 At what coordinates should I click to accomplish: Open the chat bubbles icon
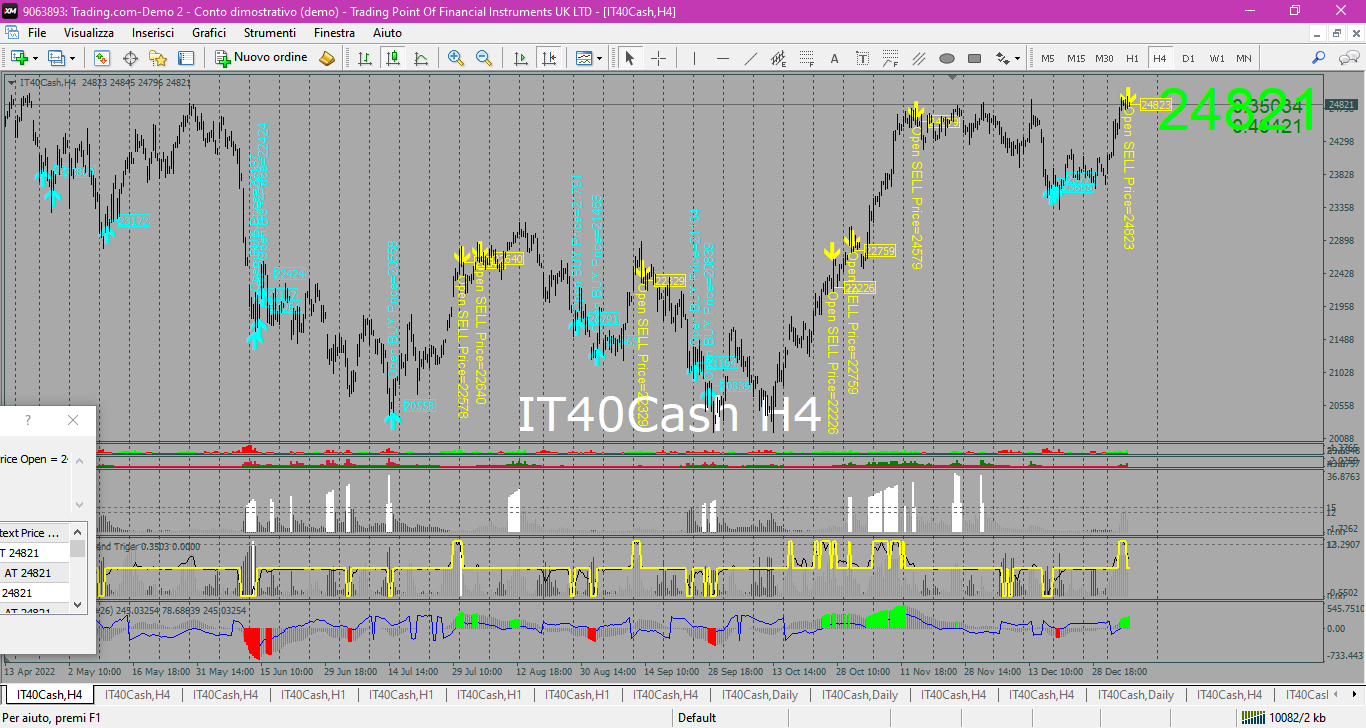[x=1347, y=58]
